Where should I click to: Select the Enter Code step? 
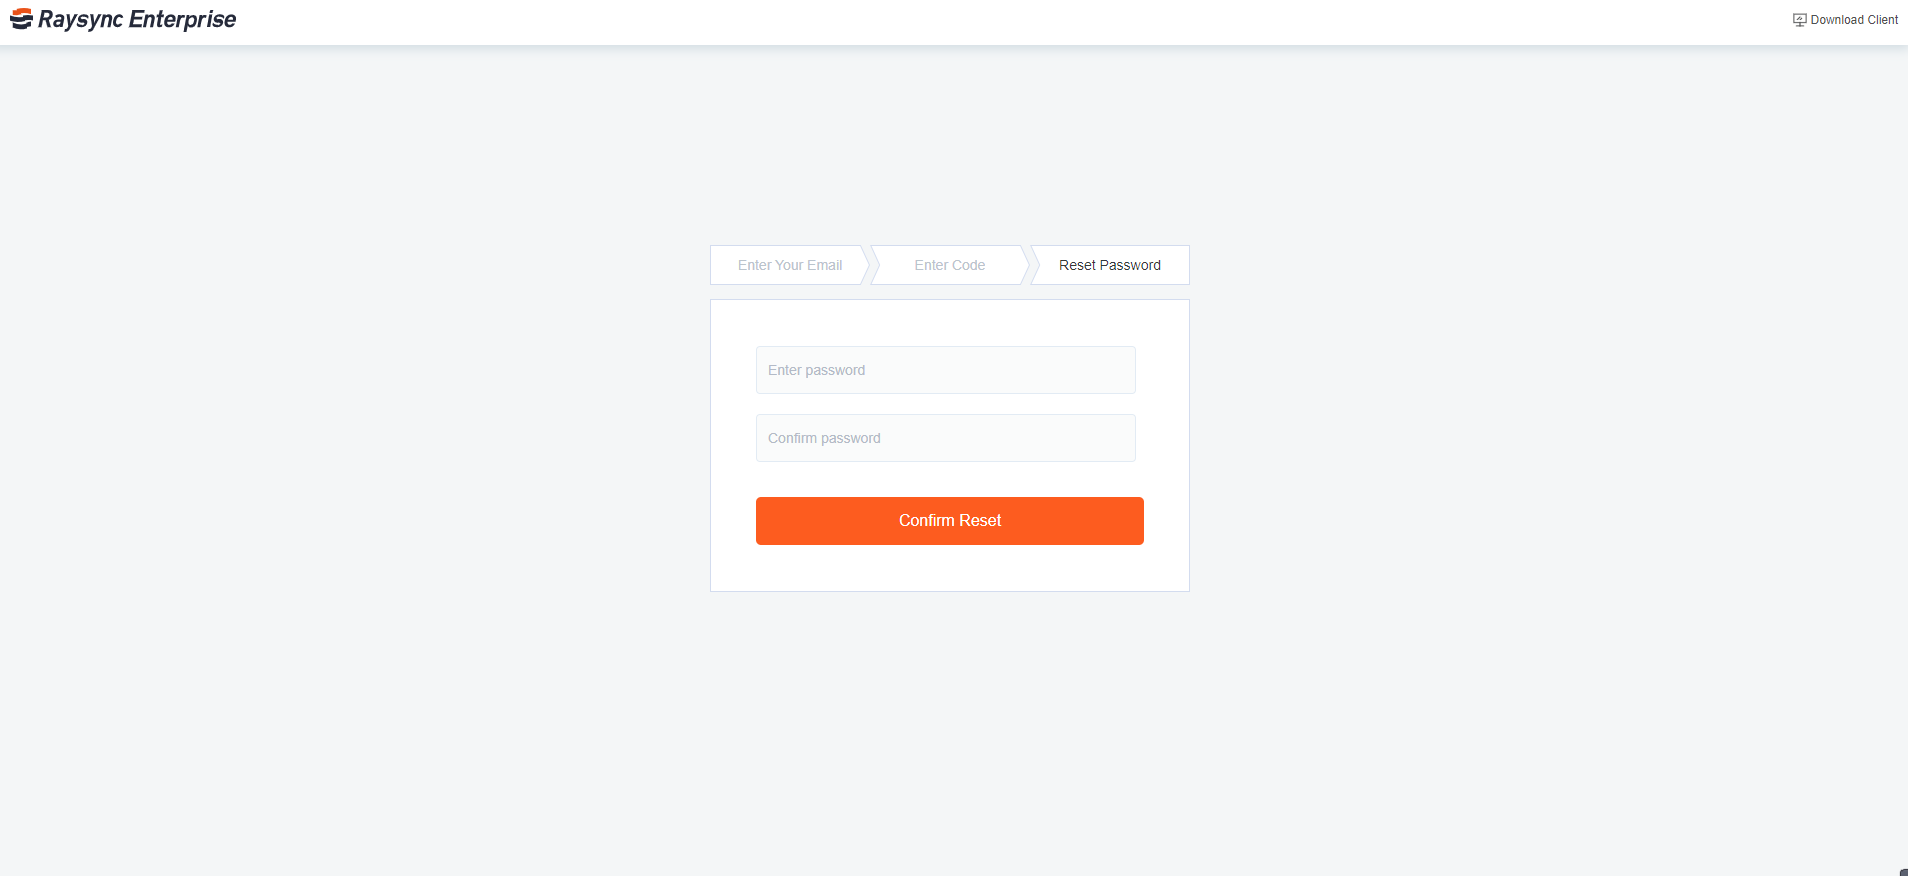(950, 265)
